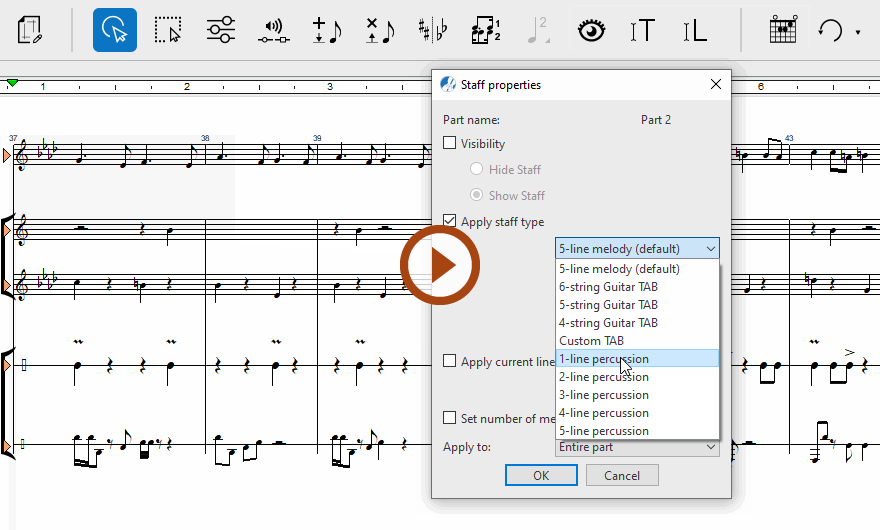Undo the last action
Screen dimensions: 880x530
(x=830, y=30)
